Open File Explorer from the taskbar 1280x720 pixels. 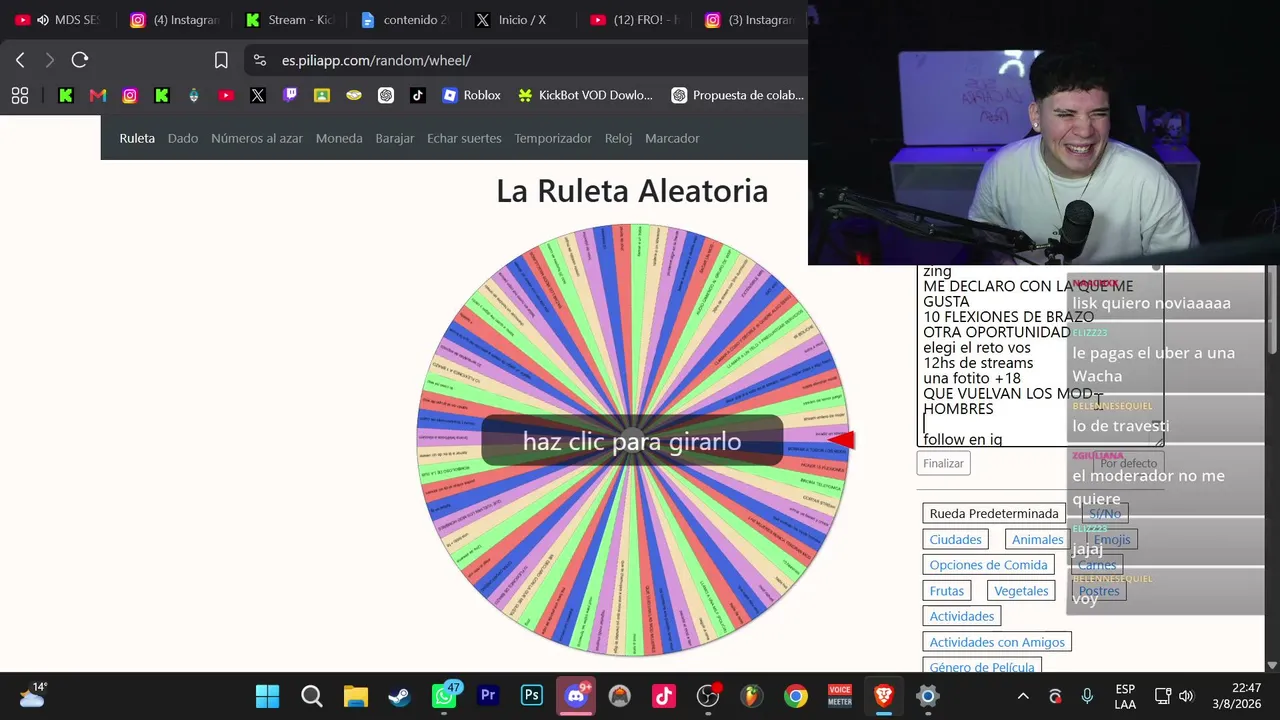[x=356, y=696]
